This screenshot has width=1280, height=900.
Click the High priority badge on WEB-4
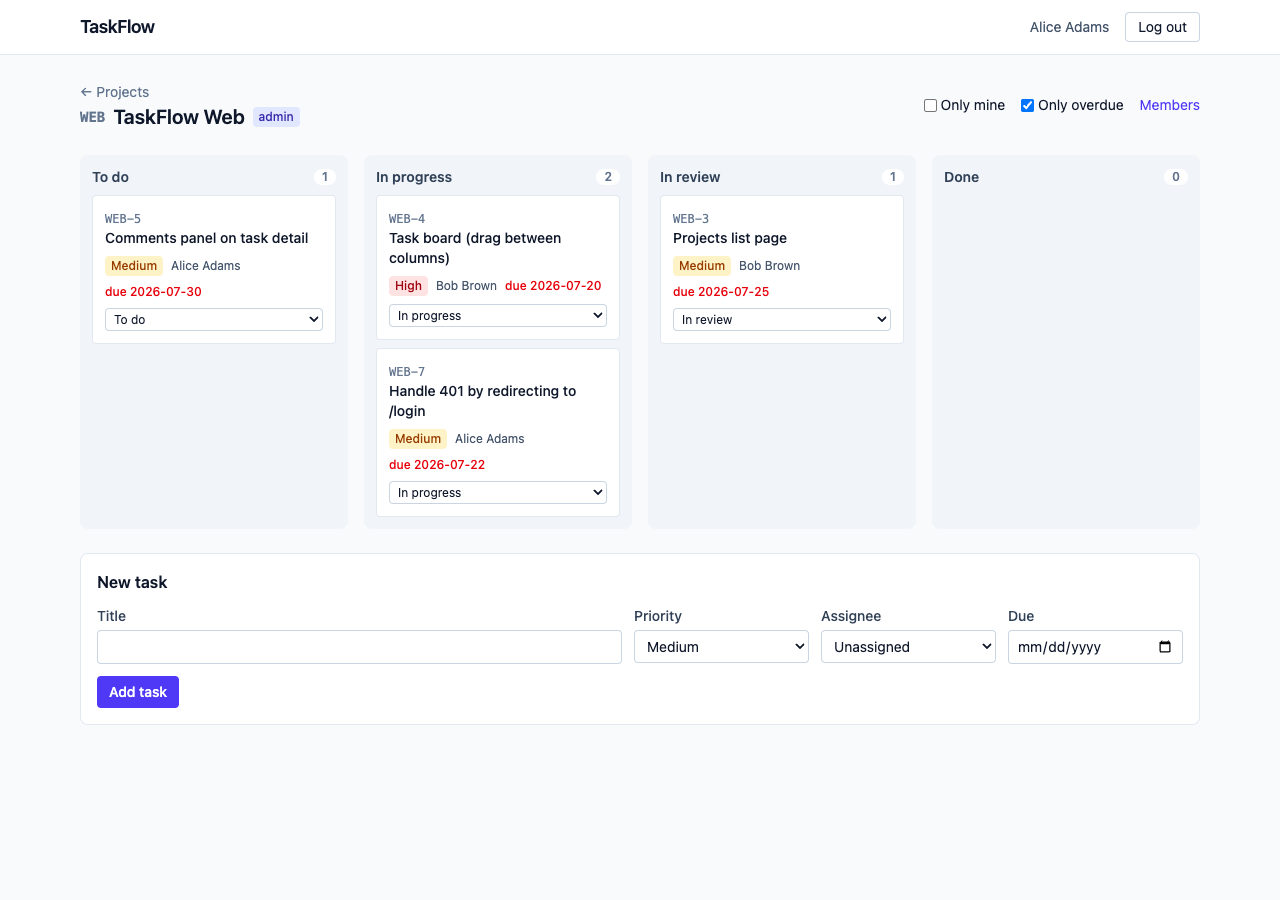(x=408, y=286)
